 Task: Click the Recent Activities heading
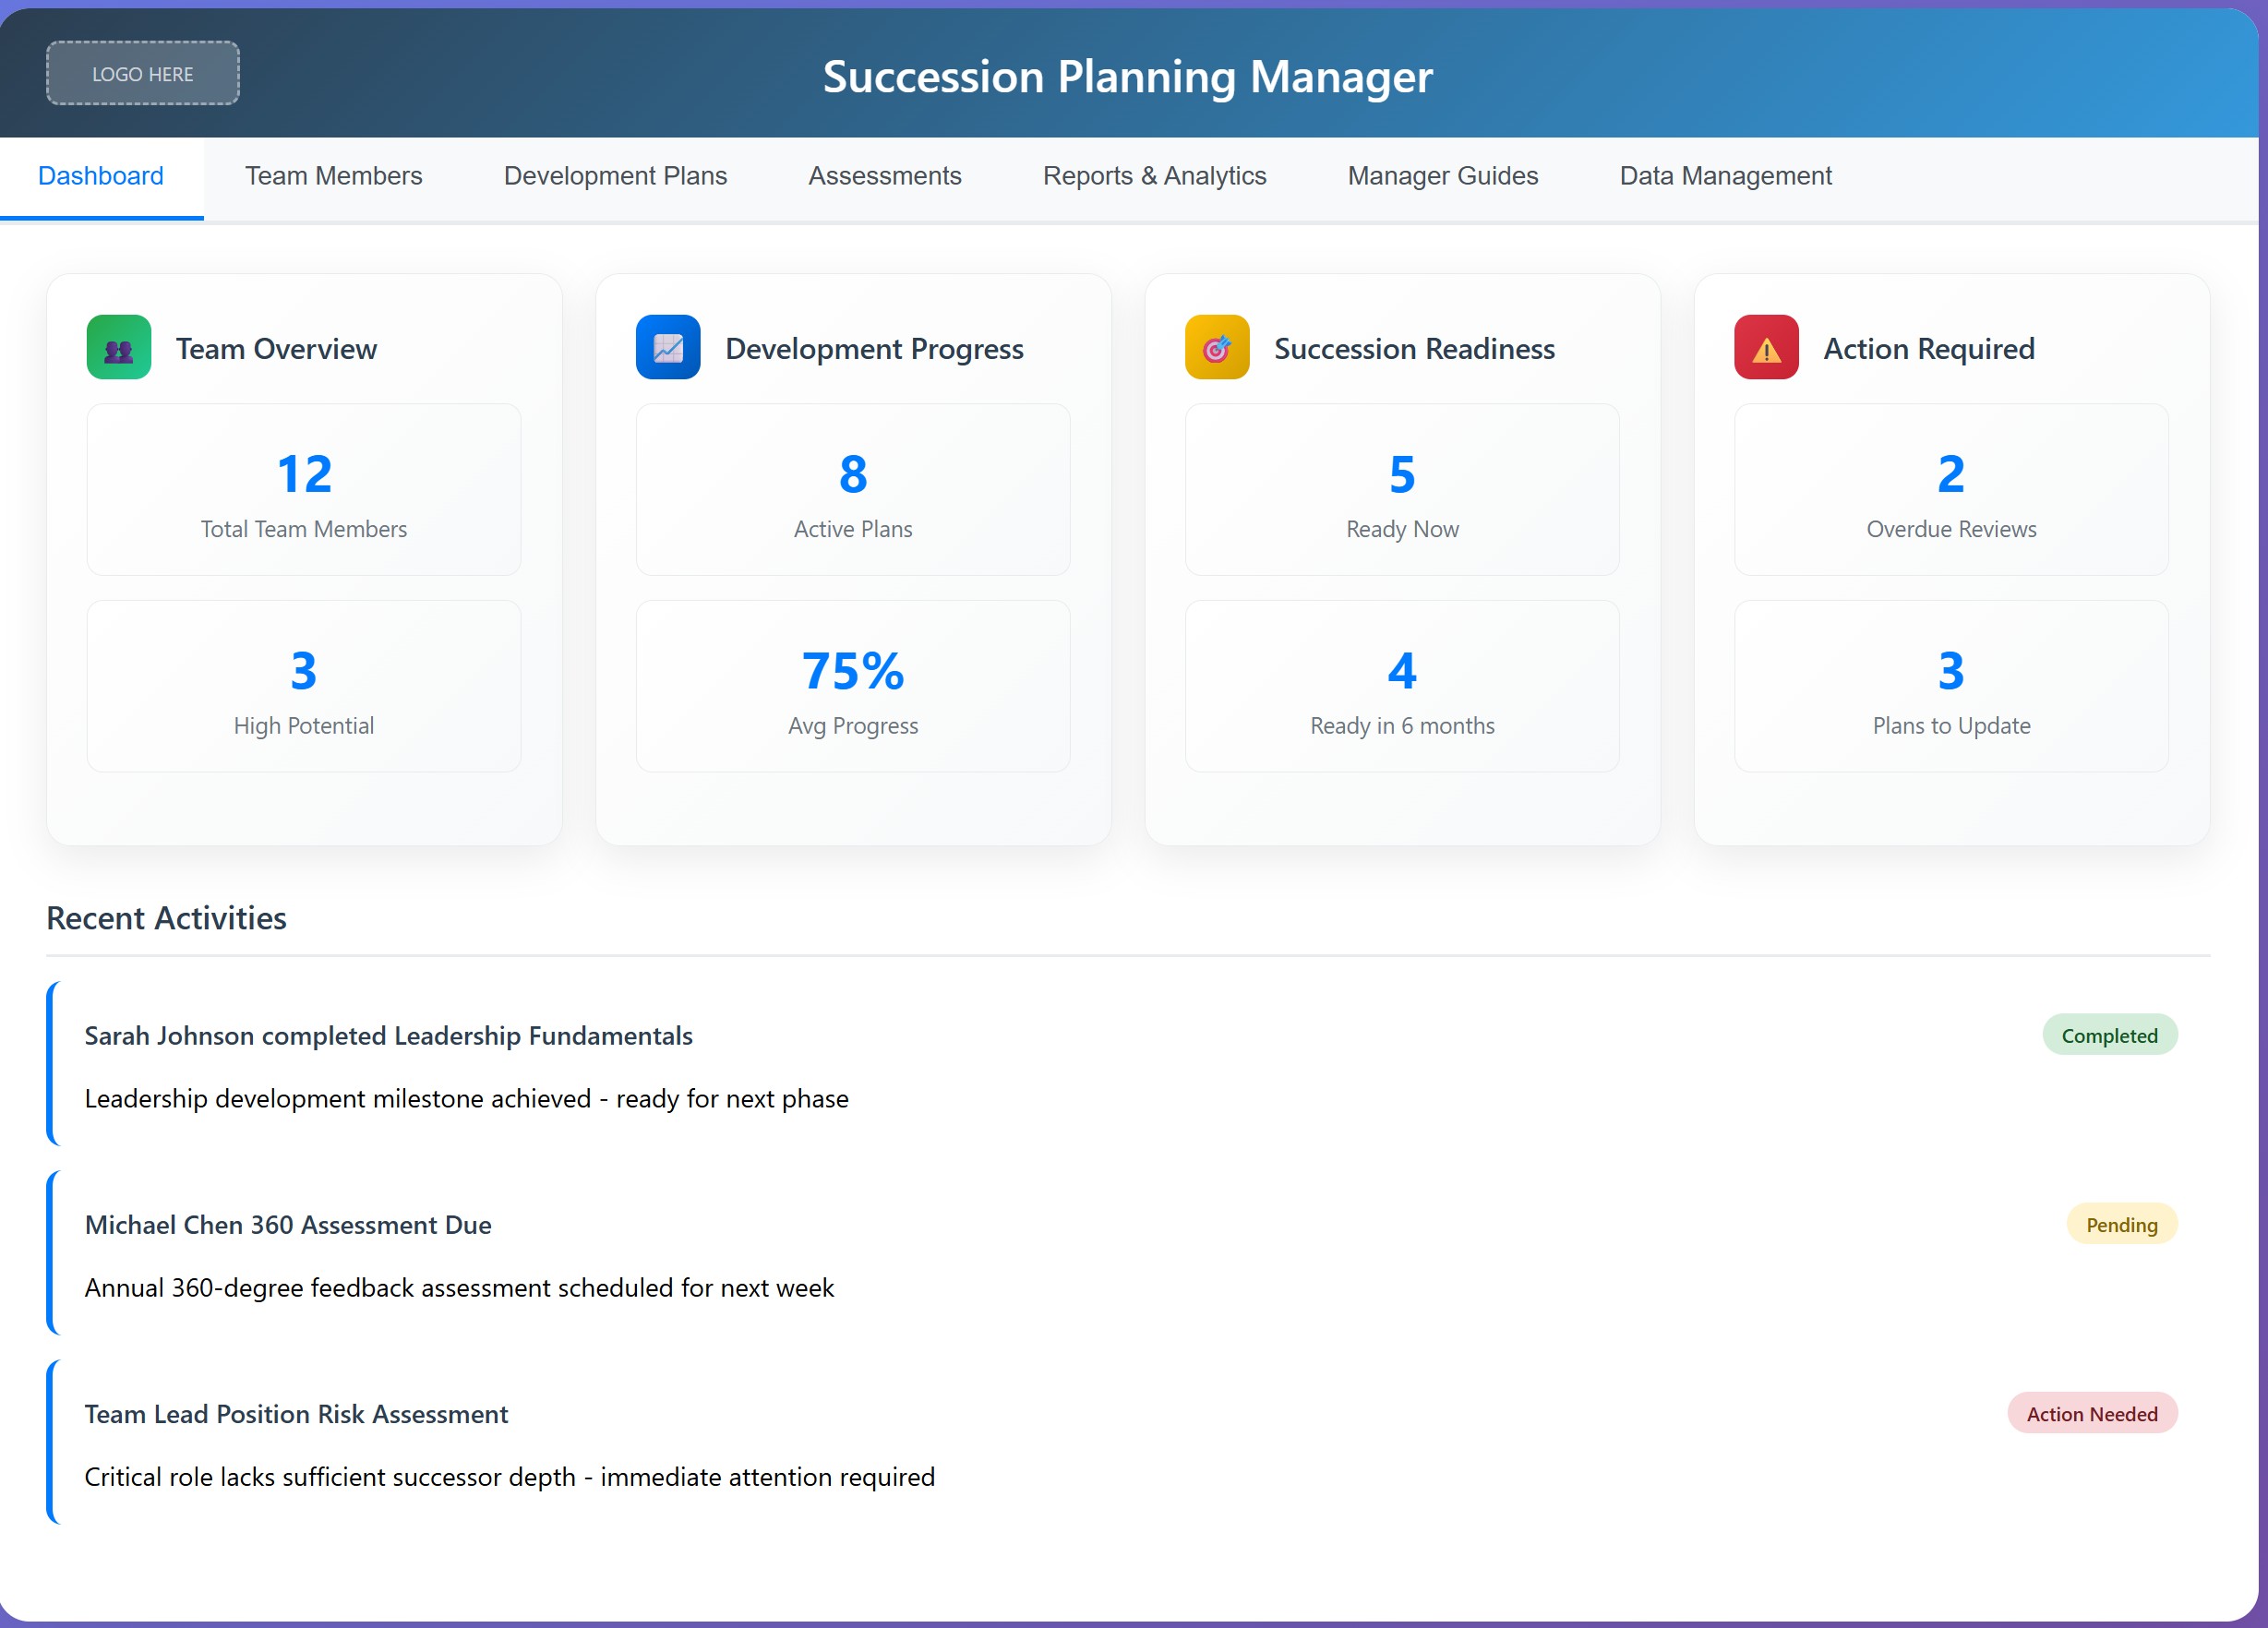[166, 918]
